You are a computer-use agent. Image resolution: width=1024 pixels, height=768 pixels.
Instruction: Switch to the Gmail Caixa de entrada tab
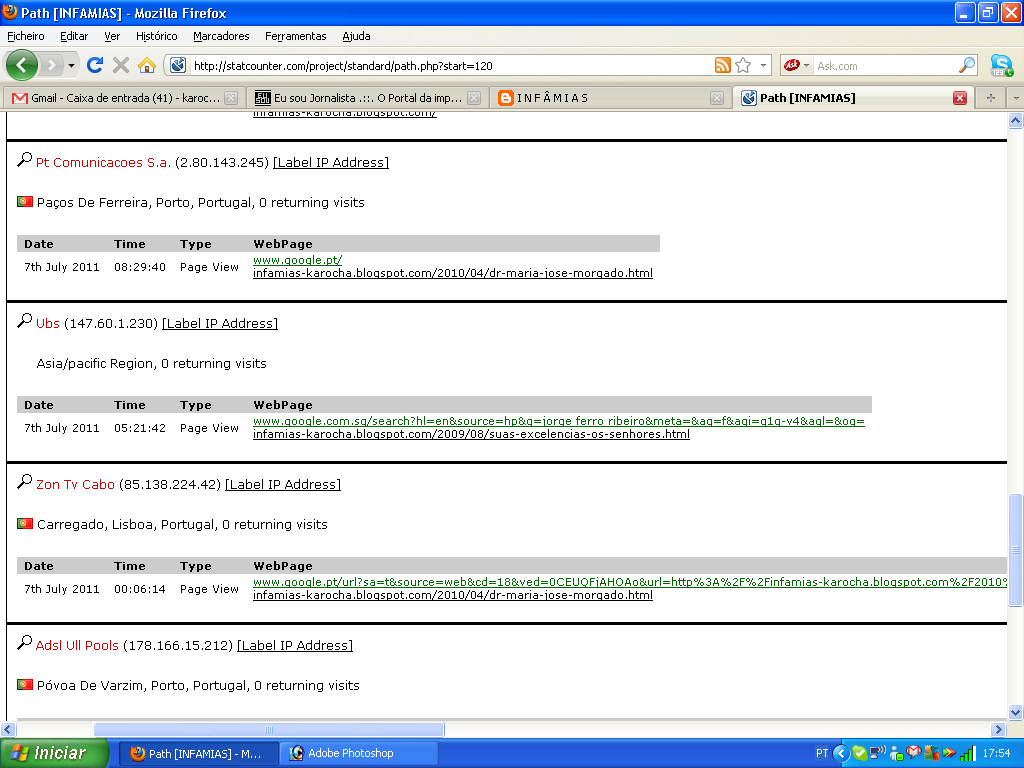(124, 98)
